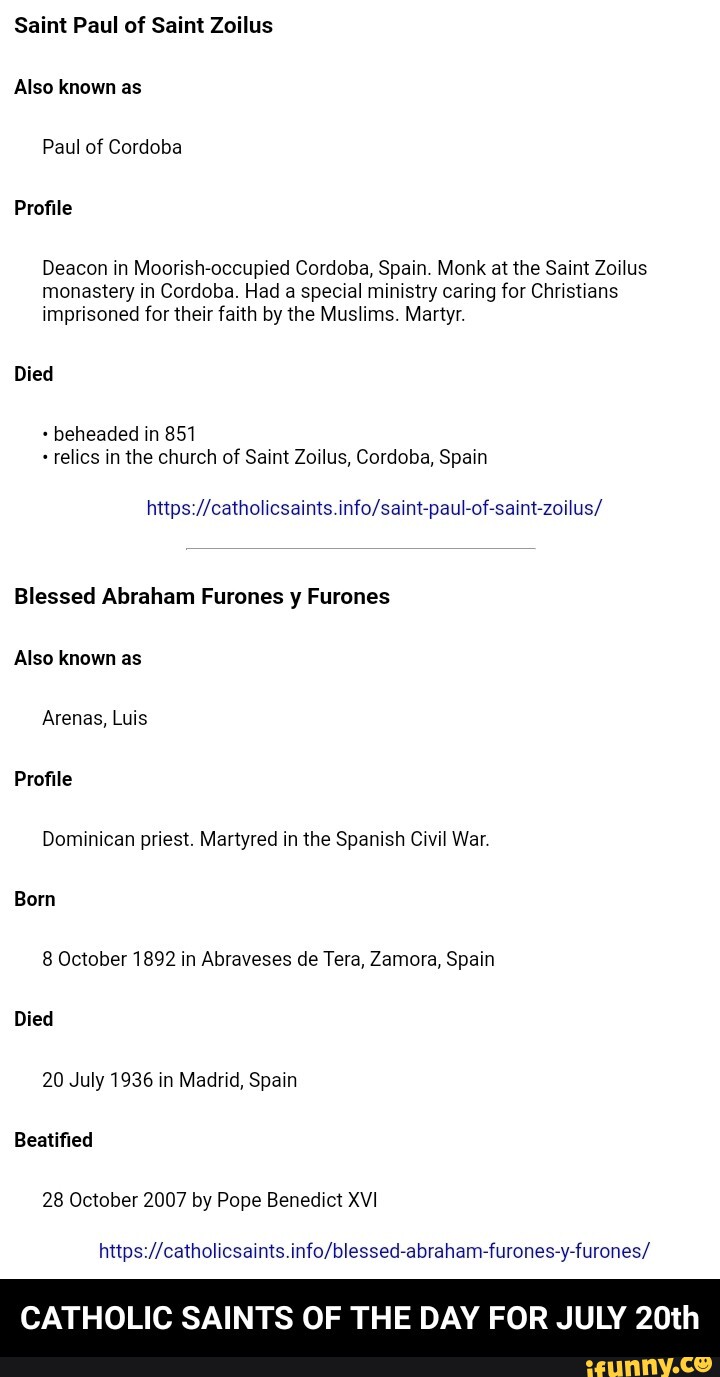Click the horizontal divider between saints
This screenshot has width=720, height=1377.
point(360,548)
